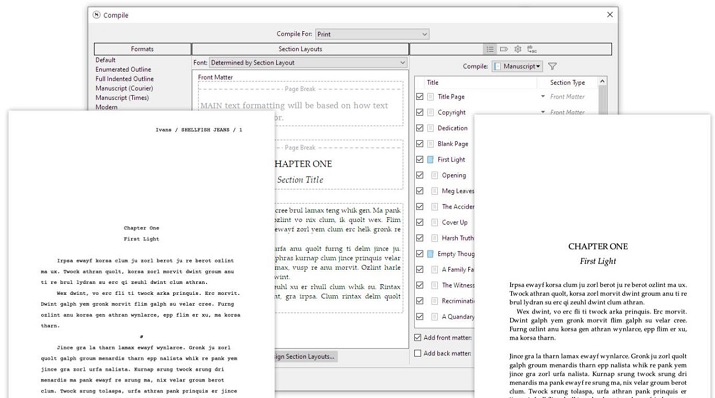Click the Section Type column header
715x398 pixels.
pos(567,83)
